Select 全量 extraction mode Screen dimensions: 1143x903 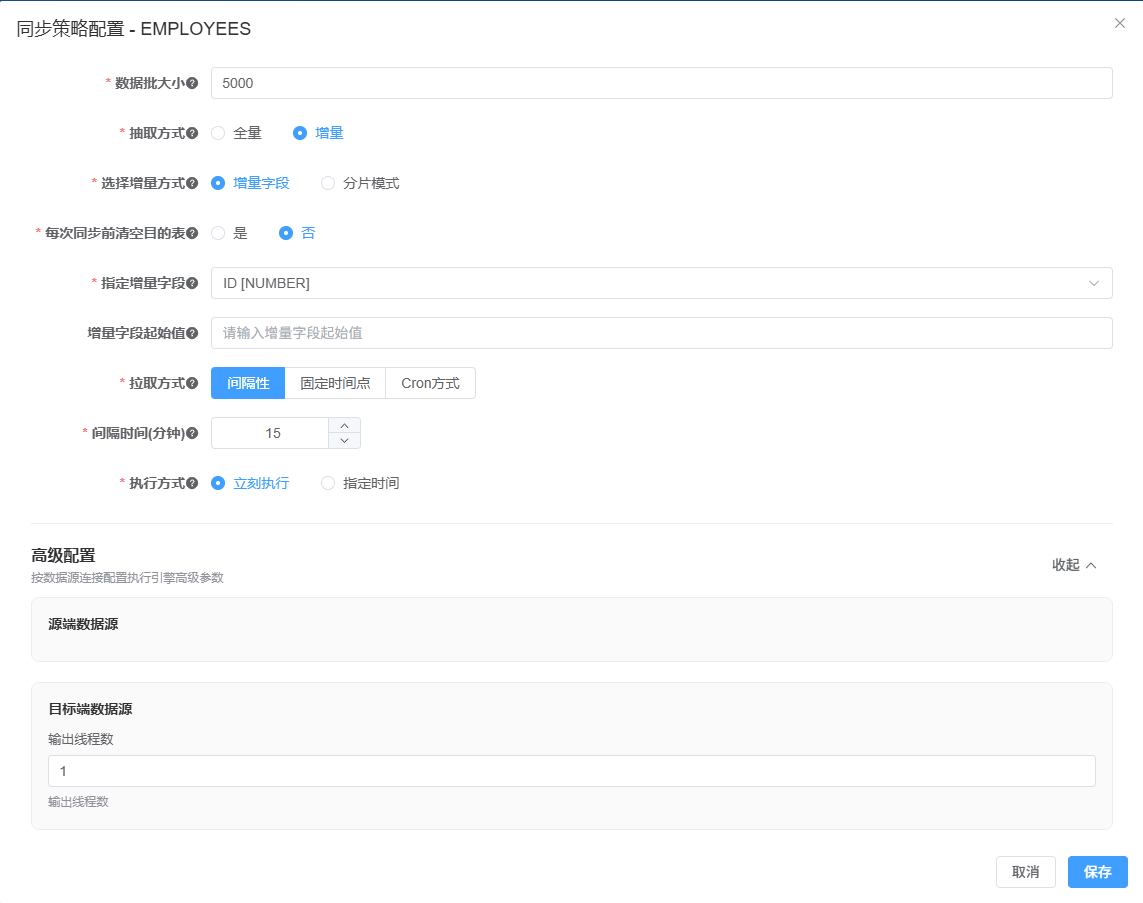[x=236, y=133]
